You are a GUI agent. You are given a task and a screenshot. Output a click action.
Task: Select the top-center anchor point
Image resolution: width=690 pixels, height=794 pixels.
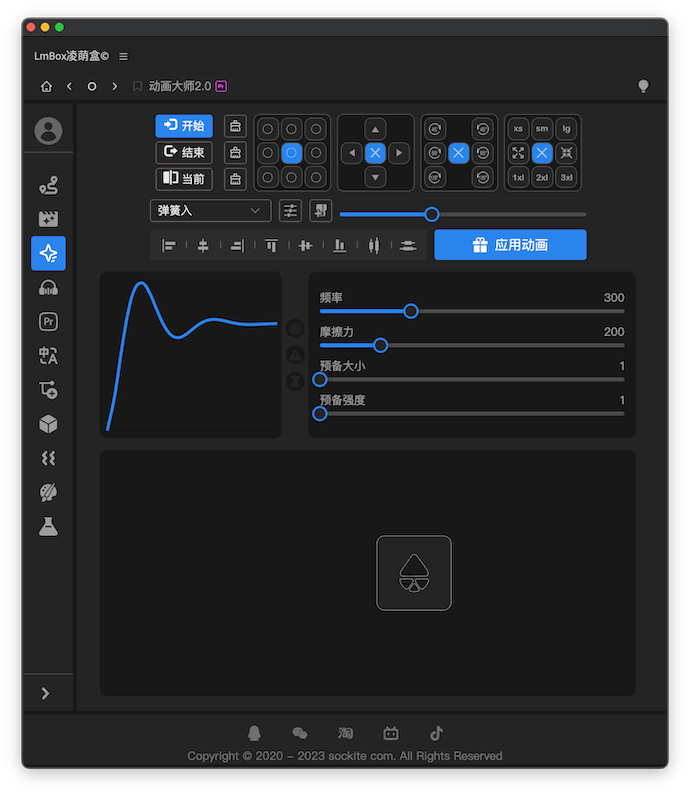292,129
